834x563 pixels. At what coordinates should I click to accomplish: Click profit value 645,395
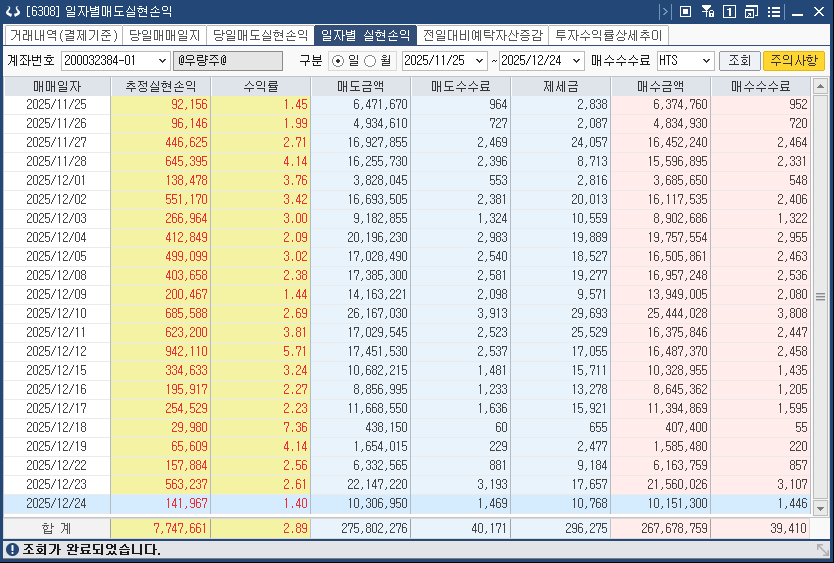(187, 161)
